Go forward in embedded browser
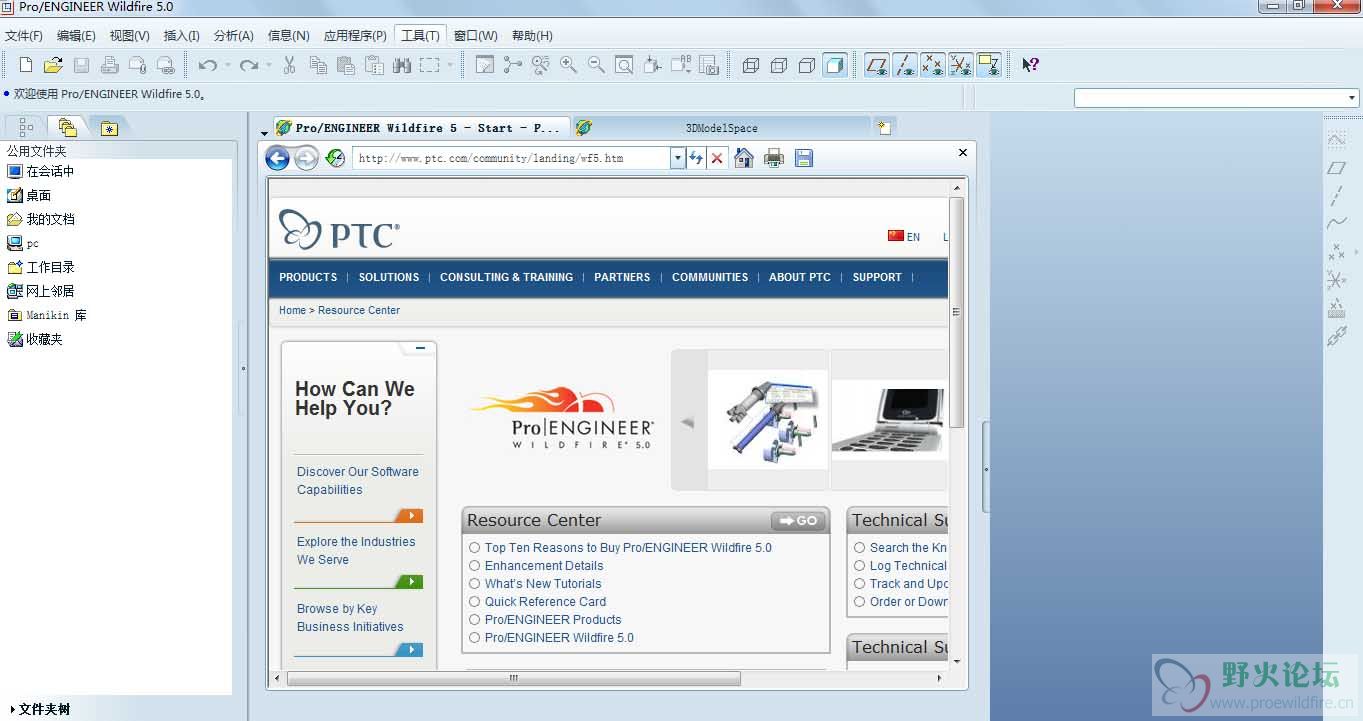Screen dimensions: 1363x721 (x=306, y=158)
